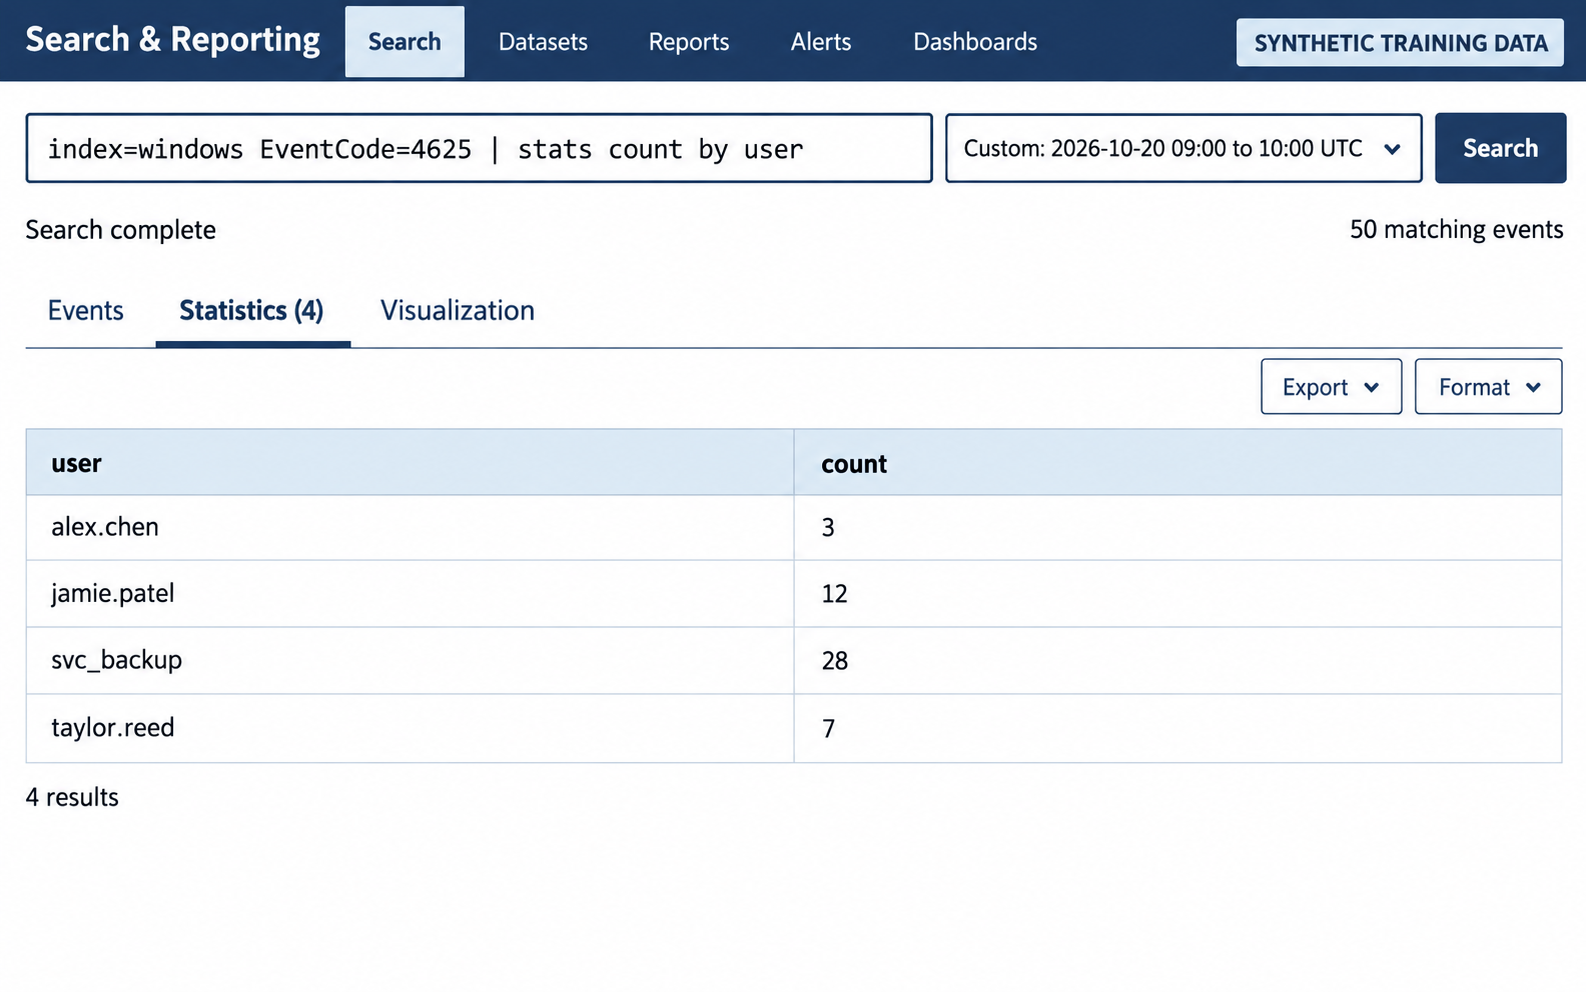The height and width of the screenshot is (992, 1586).
Task: Expand the Format dropdown
Action: 1488,387
